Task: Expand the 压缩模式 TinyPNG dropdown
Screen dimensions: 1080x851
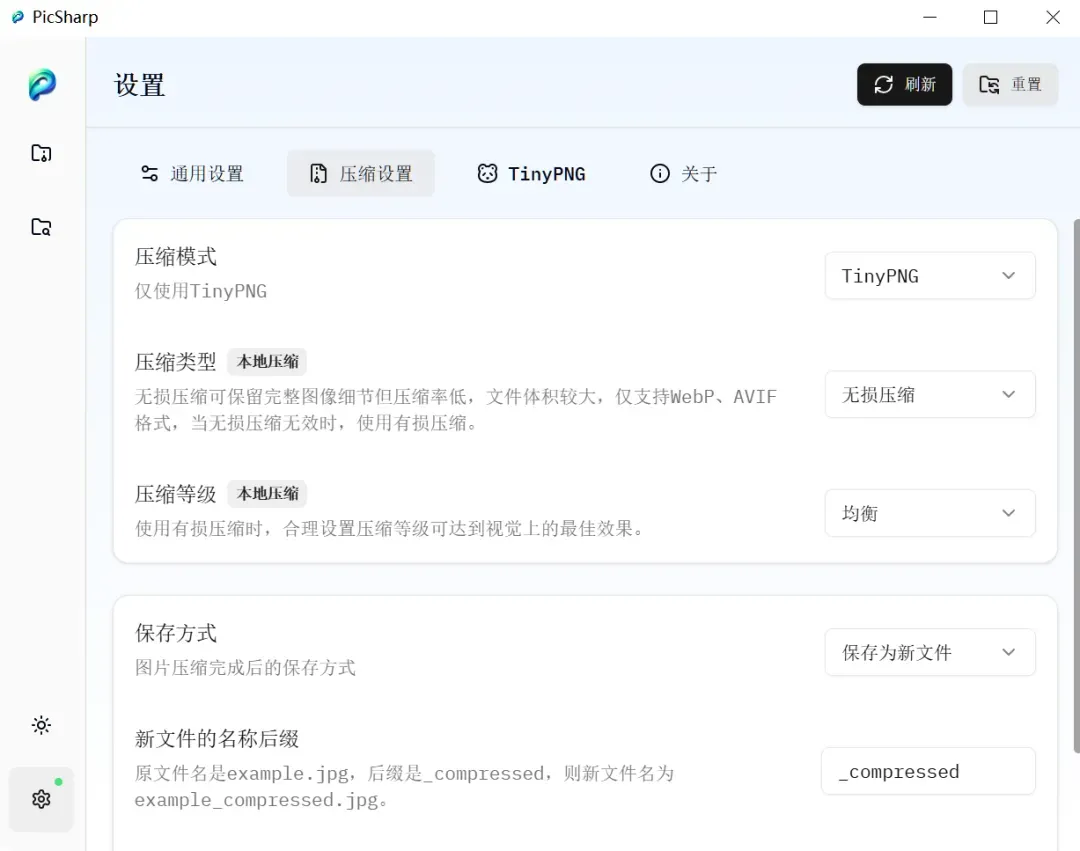Action: point(930,275)
